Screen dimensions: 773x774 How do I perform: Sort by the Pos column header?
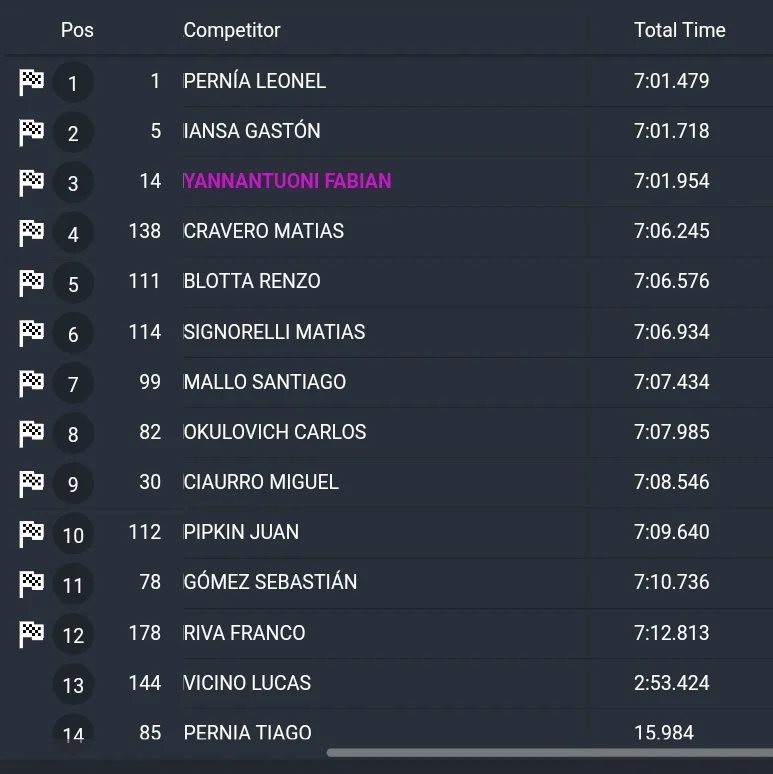tap(77, 30)
